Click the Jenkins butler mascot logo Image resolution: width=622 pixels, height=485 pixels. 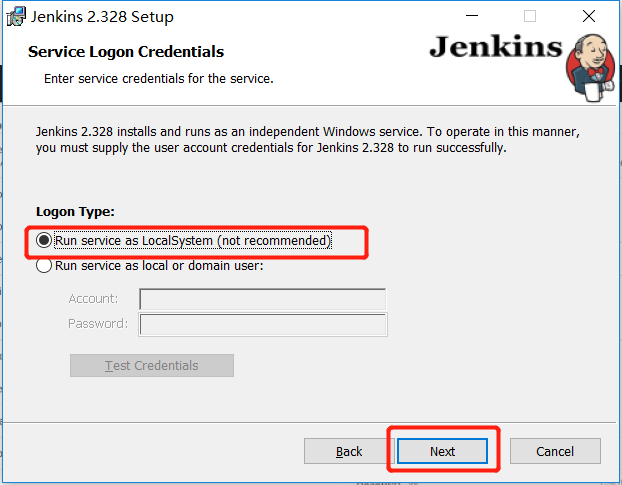(591, 68)
